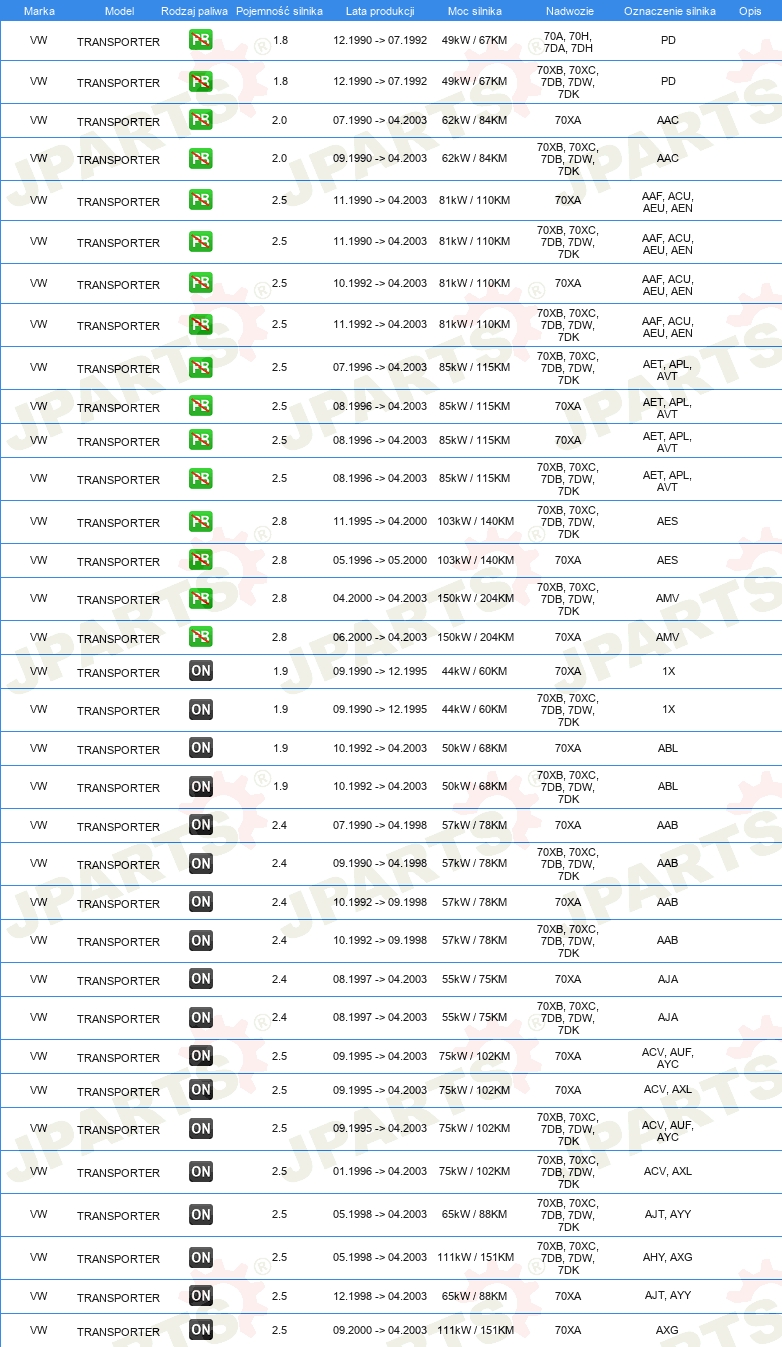
Task: Click ON icon in AJA 70XA row
Action: [201, 979]
